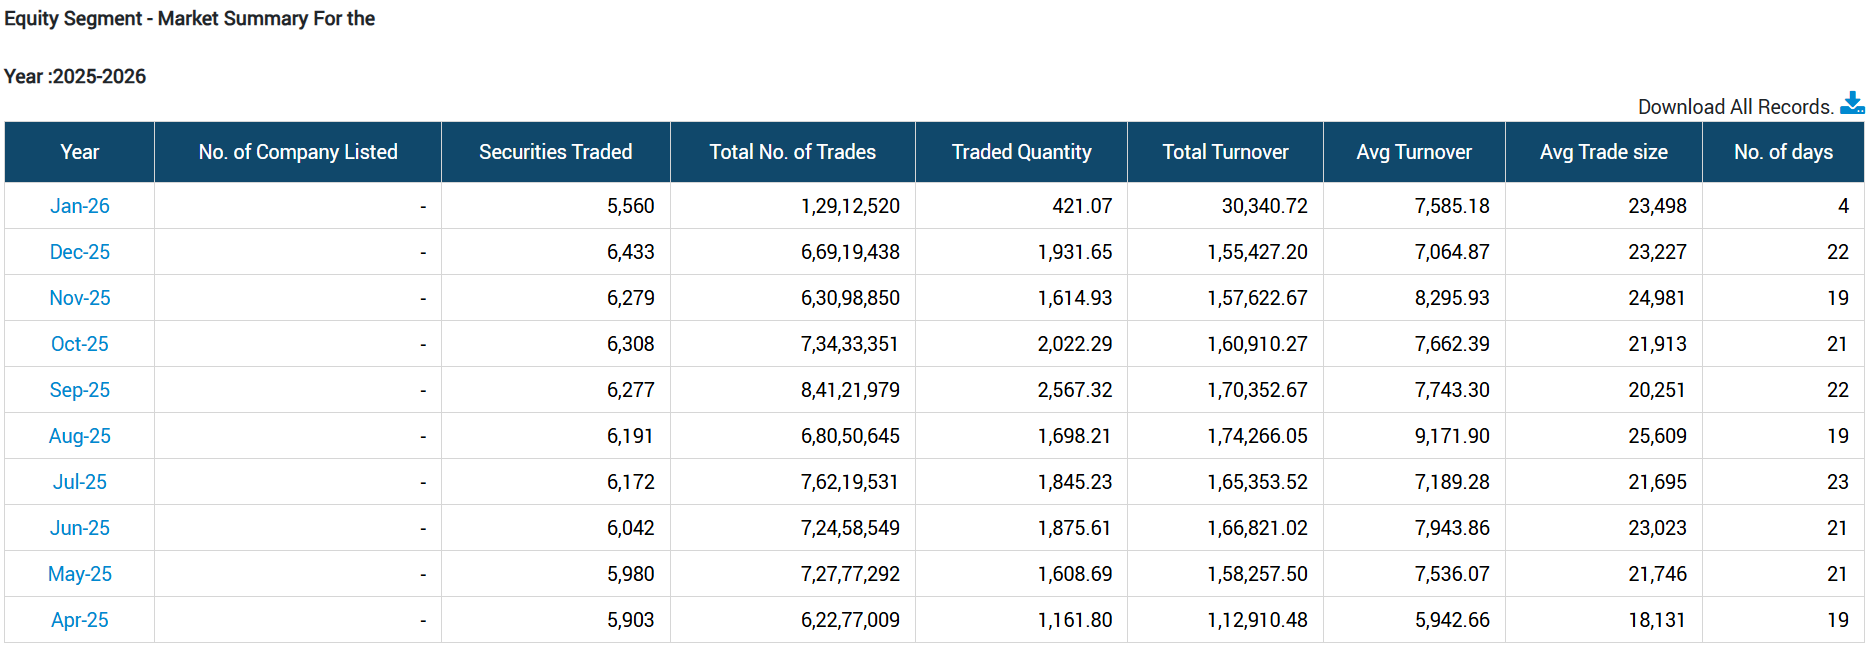
Task: Click the Traded Quantity column header
Action: pos(1021,152)
